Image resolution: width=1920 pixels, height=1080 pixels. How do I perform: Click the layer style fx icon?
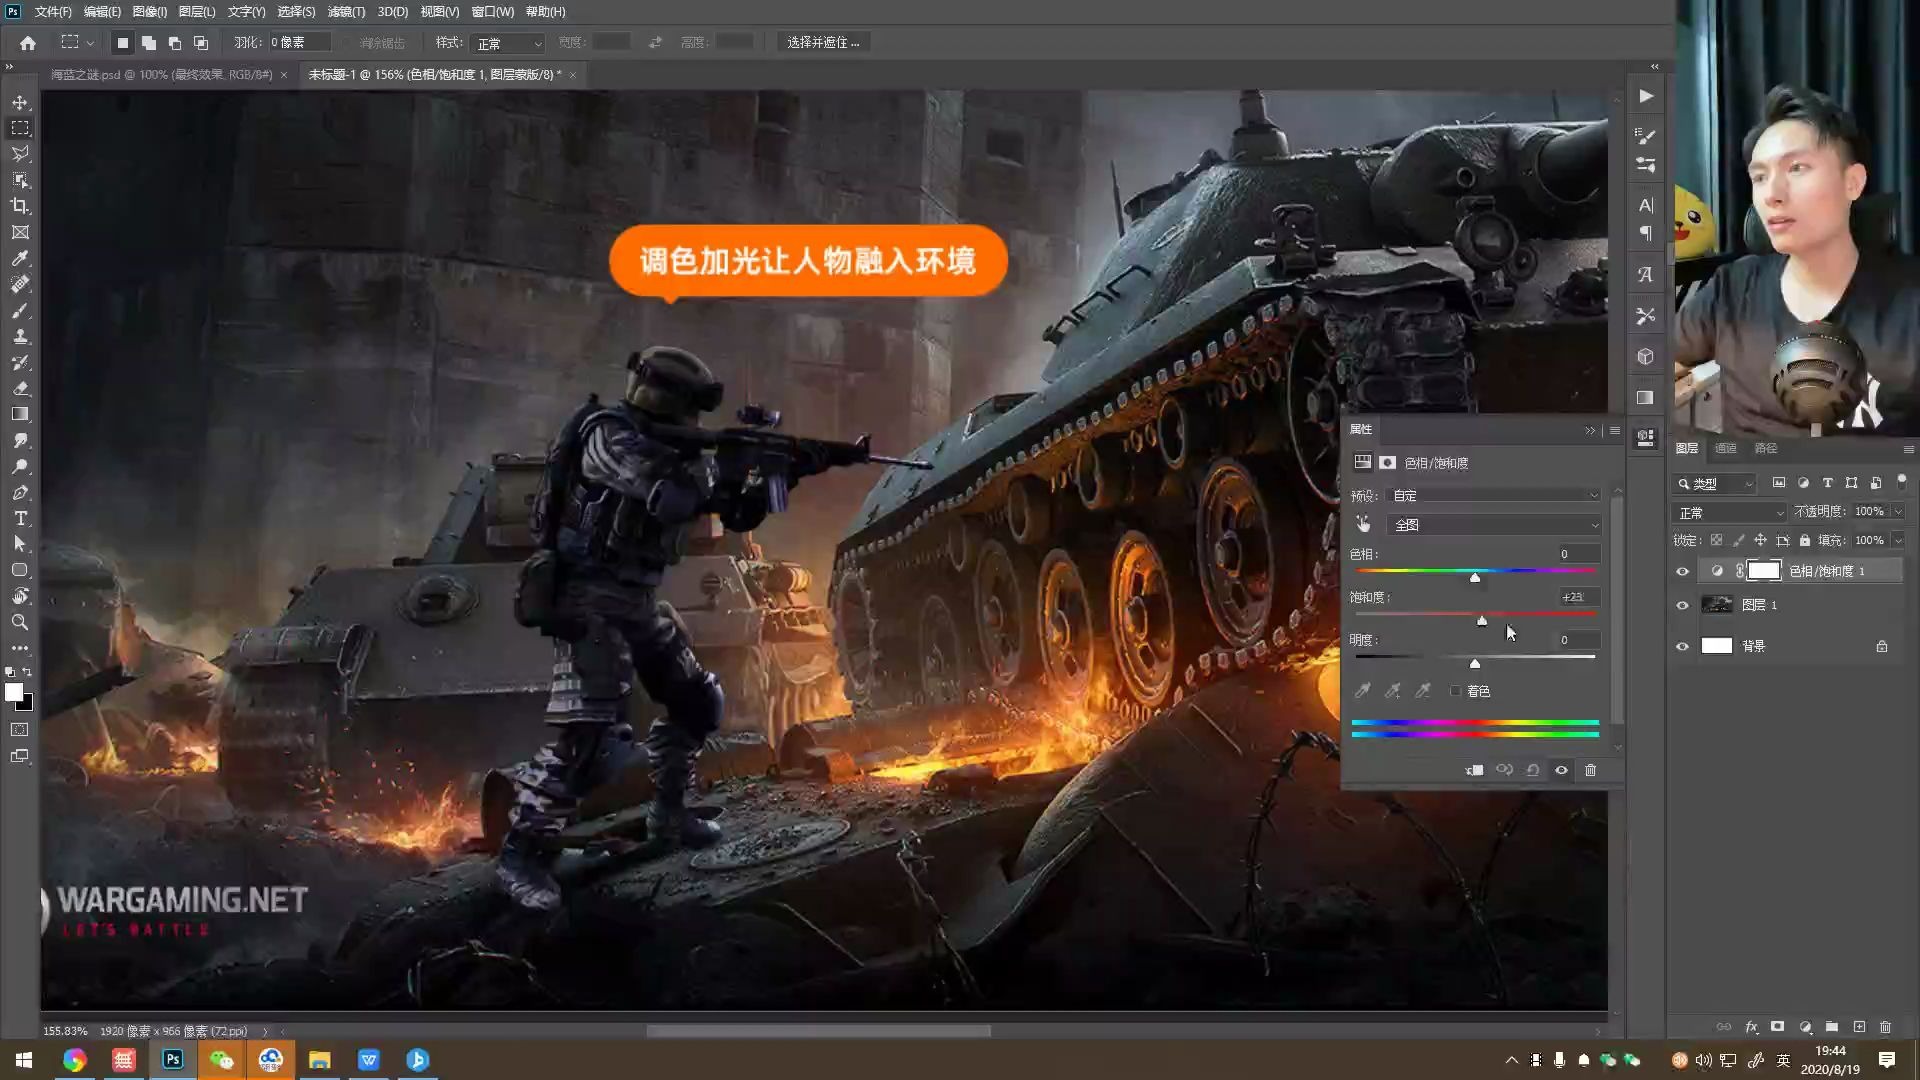coord(1751,1027)
